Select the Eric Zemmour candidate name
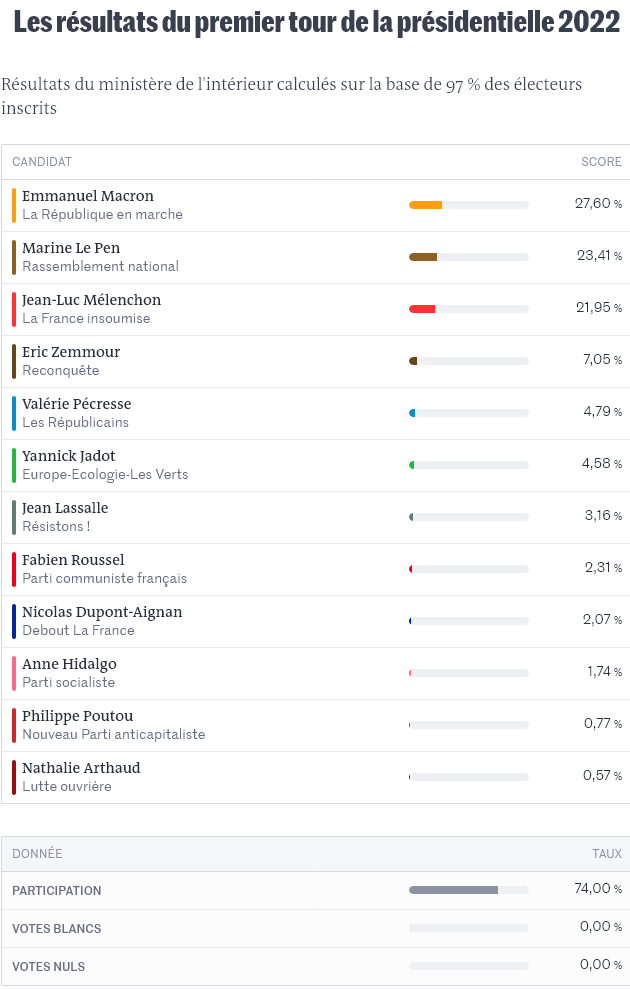This screenshot has width=630, height=989. [71, 352]
